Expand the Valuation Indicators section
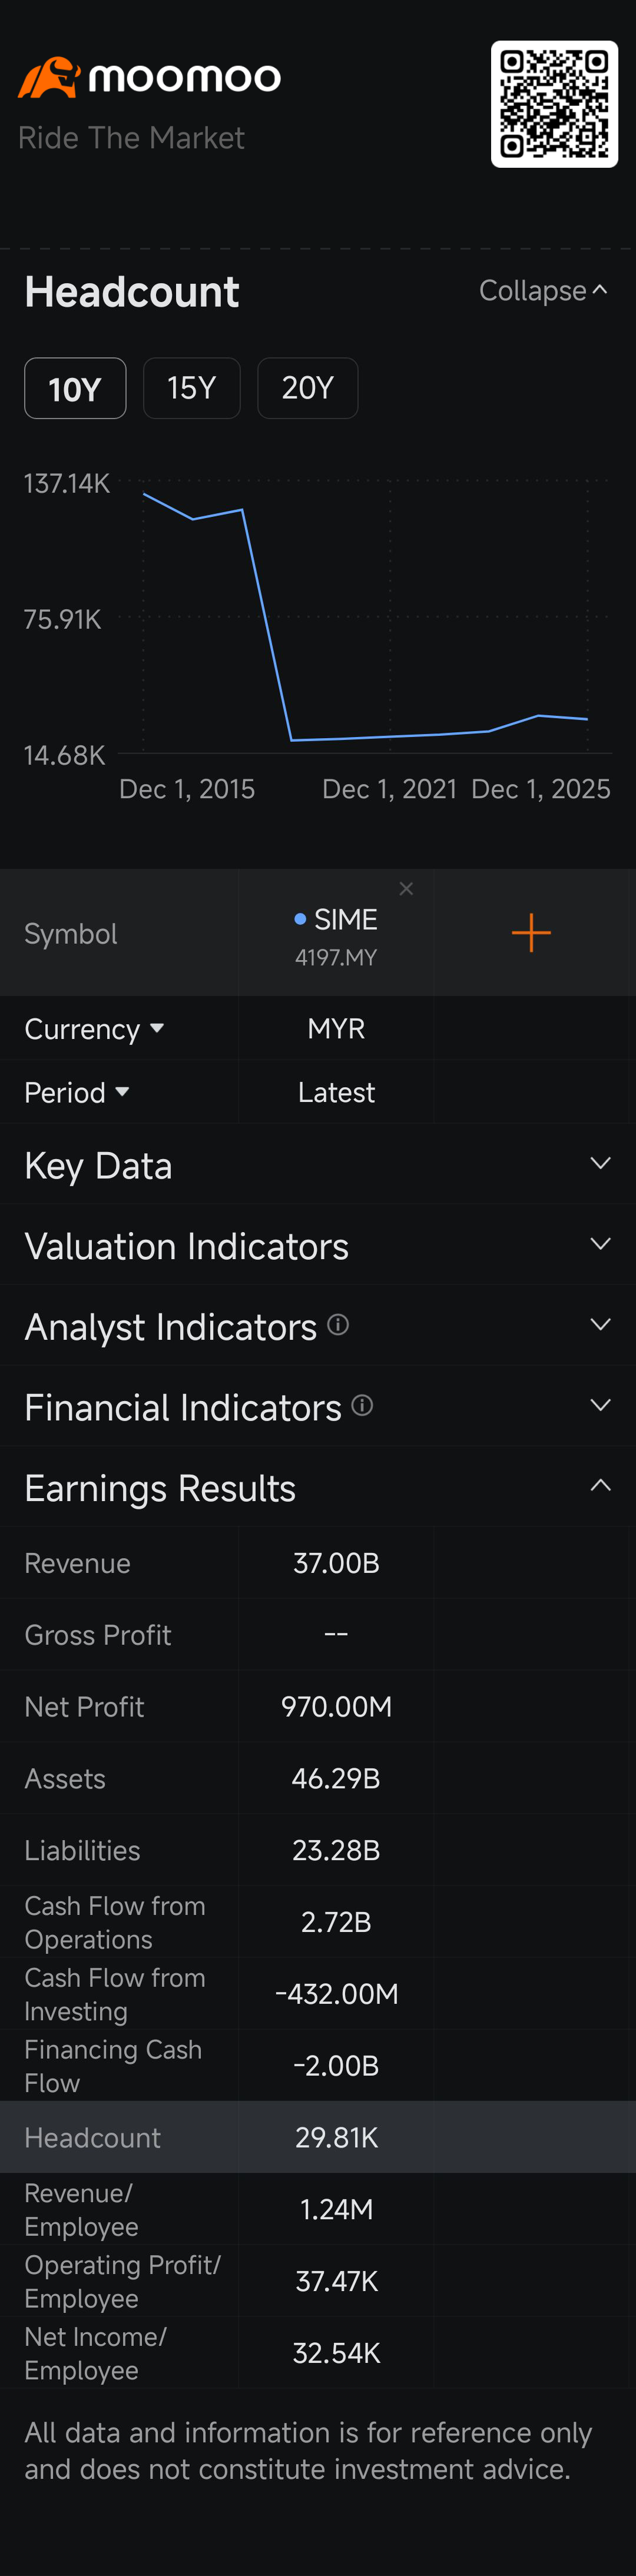This screenshot has height=2576, width=636. (x=318, y=1245)
